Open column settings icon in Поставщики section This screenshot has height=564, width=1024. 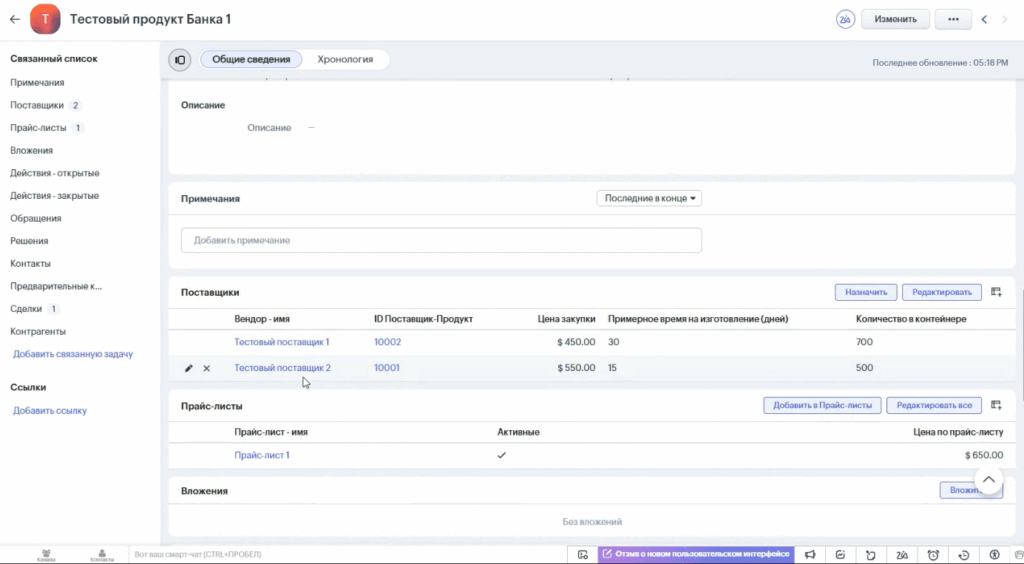tap(996, 292)
